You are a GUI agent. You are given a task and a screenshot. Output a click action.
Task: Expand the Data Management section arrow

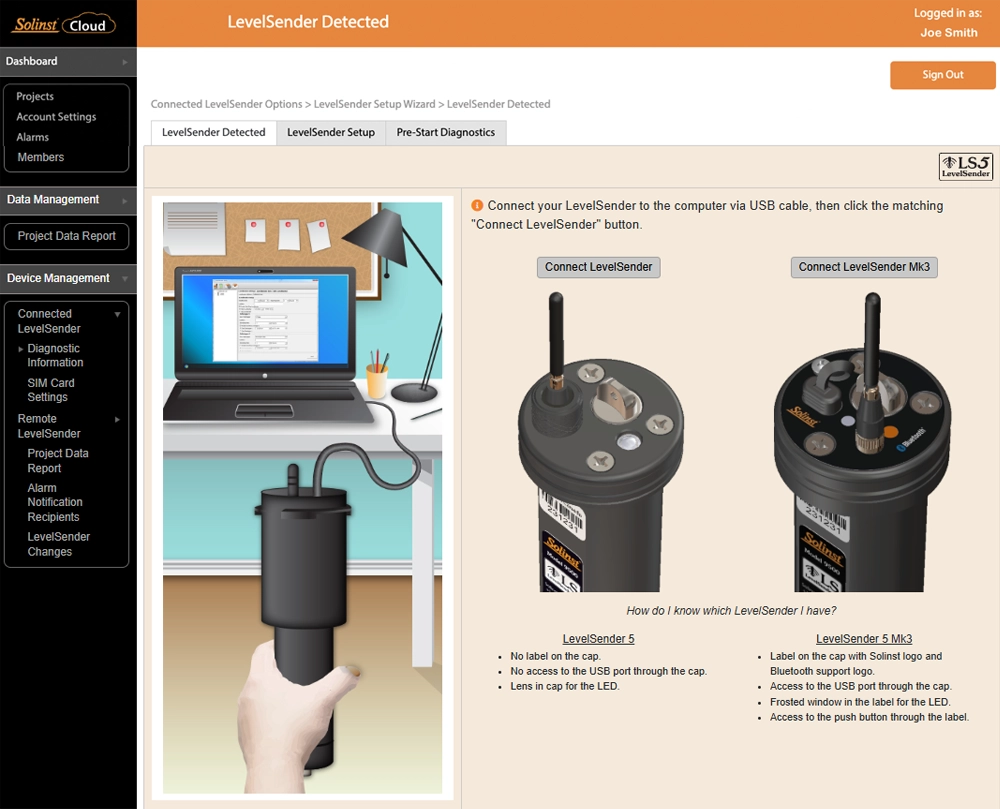coord(125,200)
